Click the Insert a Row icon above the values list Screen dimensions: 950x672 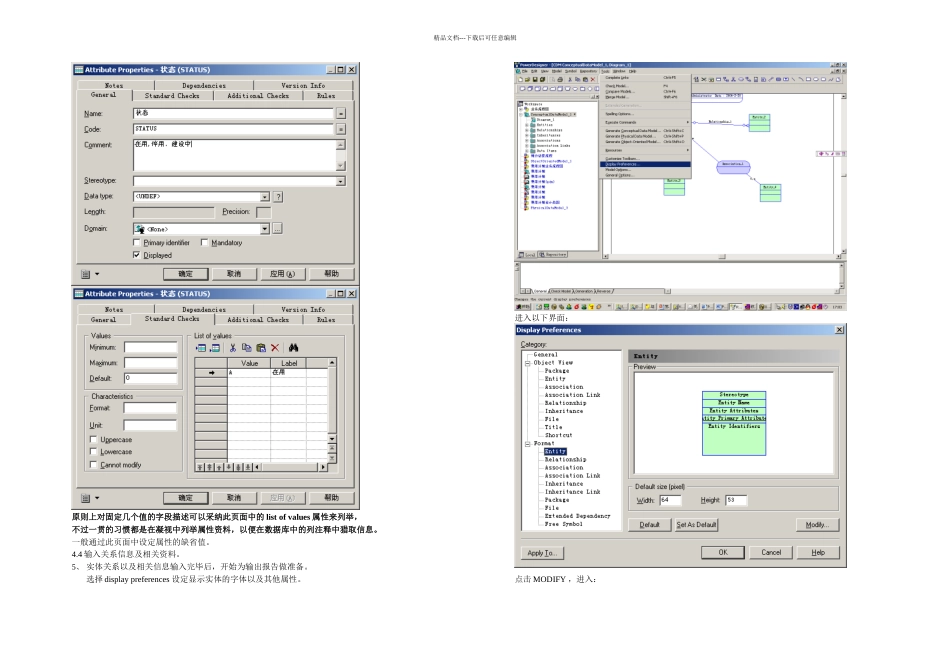tap(201, 348)
